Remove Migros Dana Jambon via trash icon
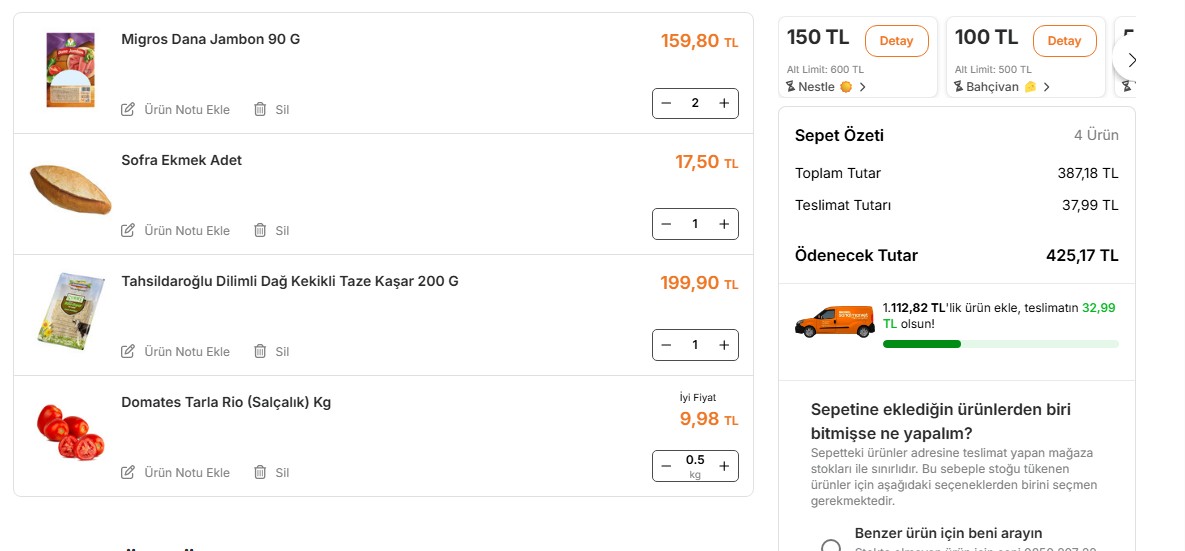 click(260, 109)
